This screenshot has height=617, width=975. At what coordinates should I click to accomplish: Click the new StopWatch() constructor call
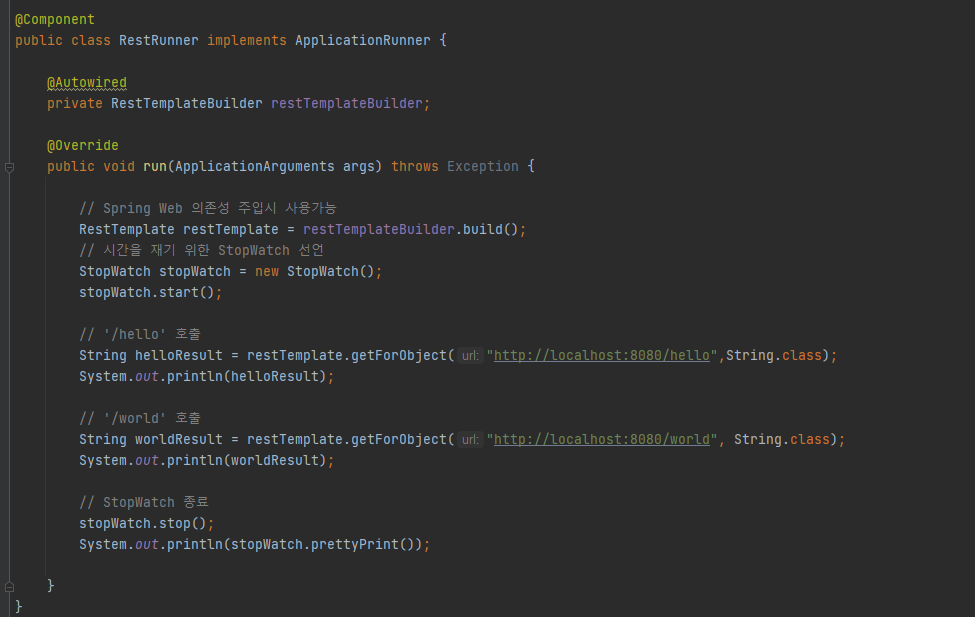315,272
